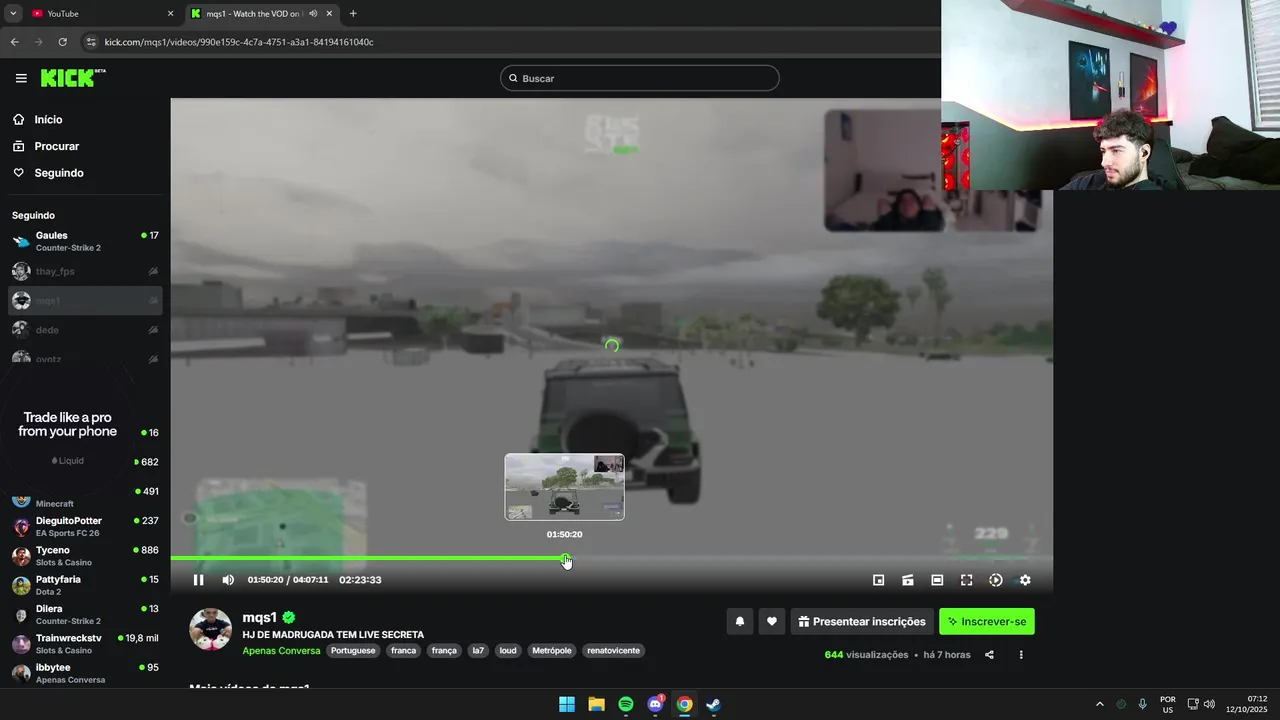Seek on the green video progress bar
Screen dimensions: 1280x720
click(611, 558)
